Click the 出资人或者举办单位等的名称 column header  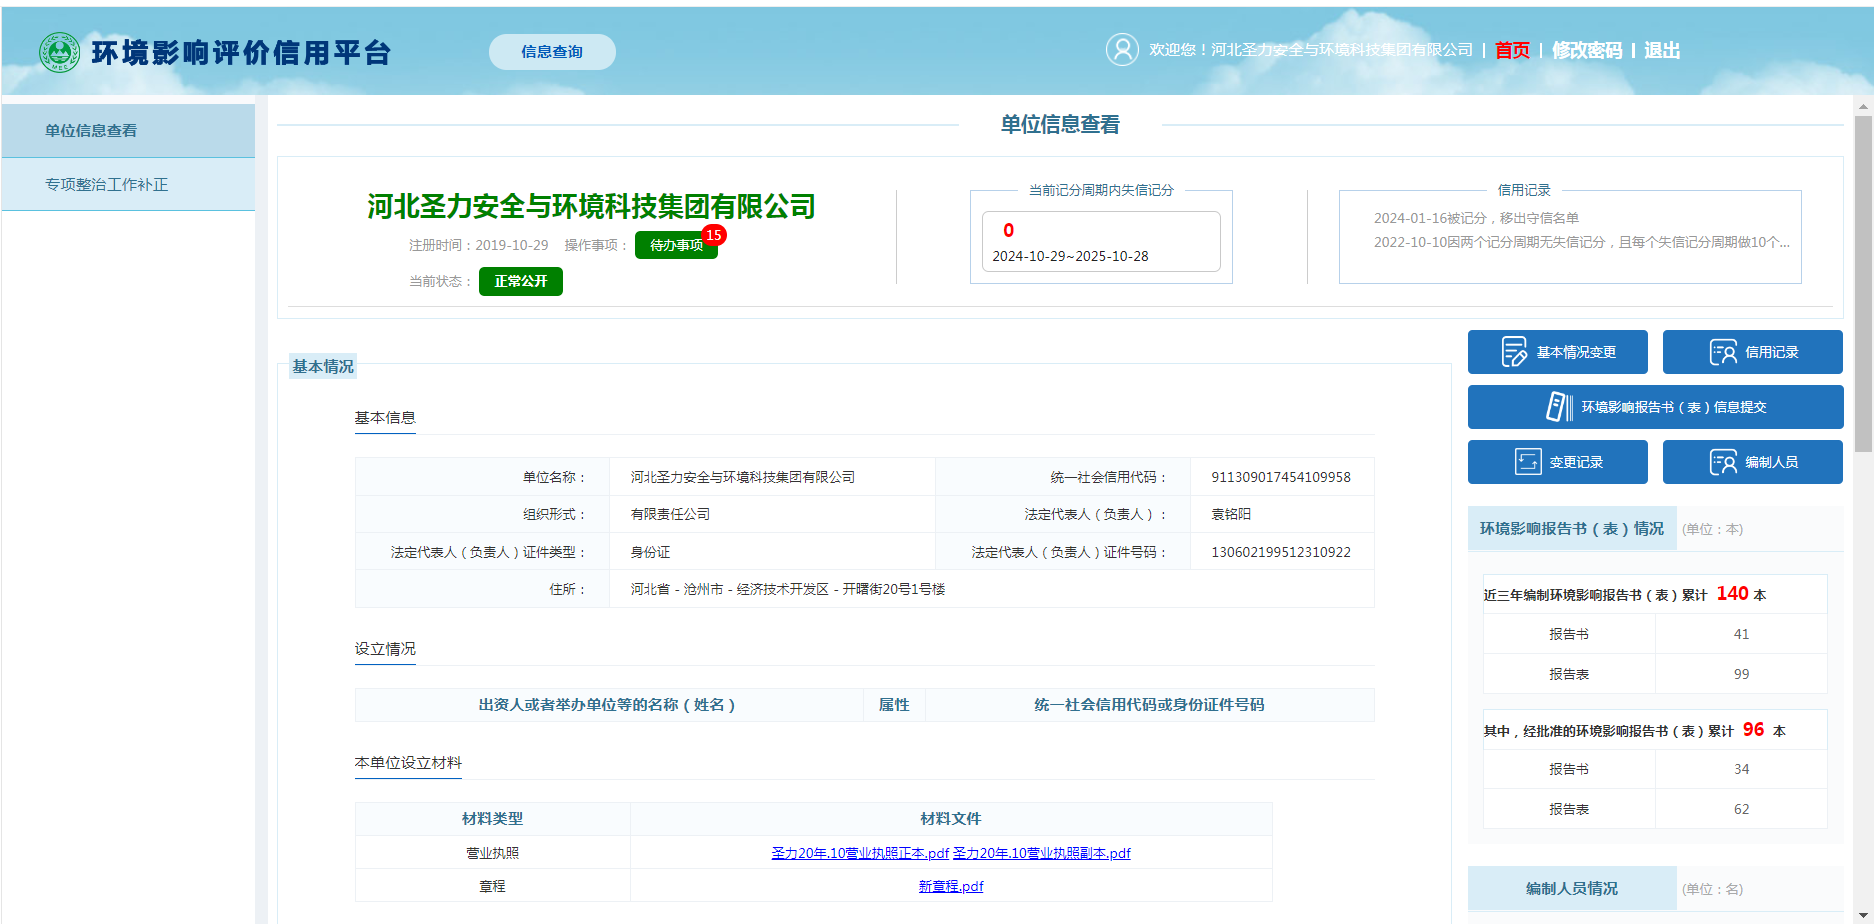coord(607,705)
